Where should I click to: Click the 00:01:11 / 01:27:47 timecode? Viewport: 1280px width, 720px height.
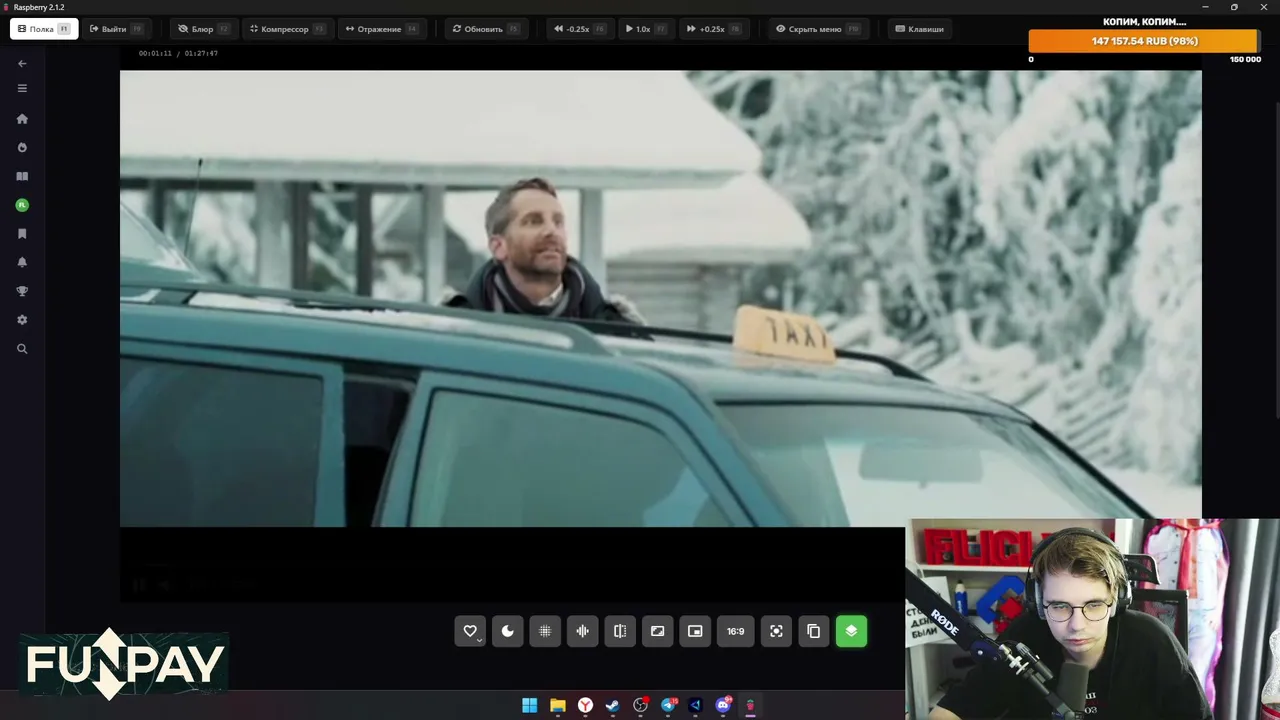click(178, 53)
